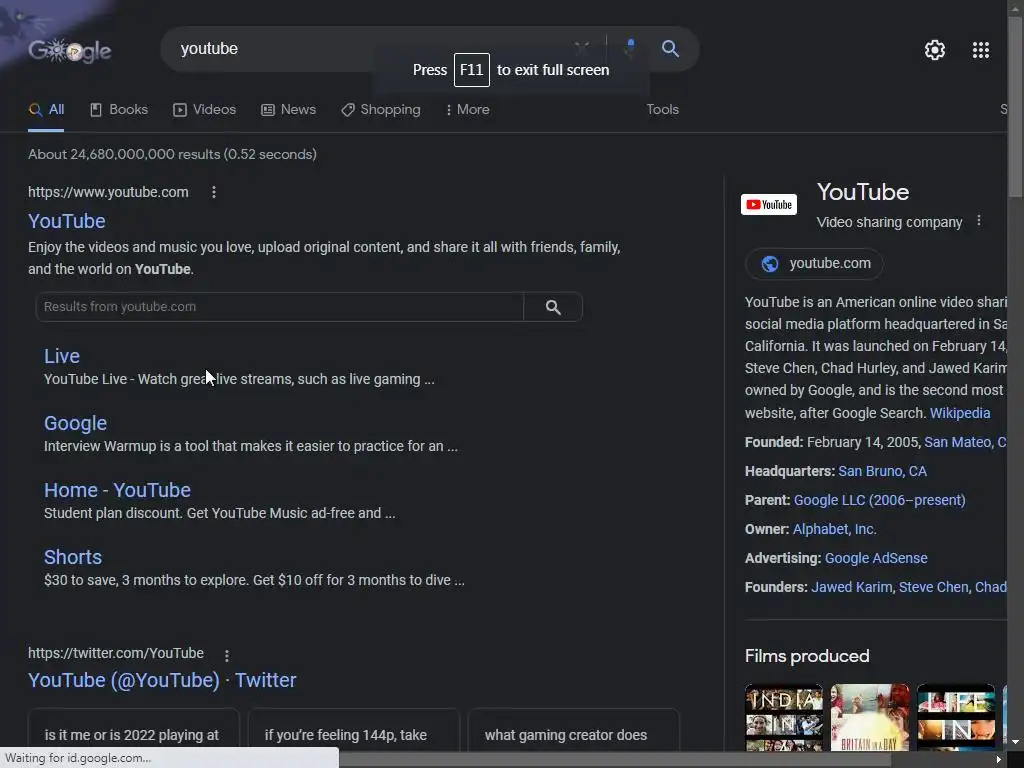Viewport: 1024px width, 768px height.
Task: Open YouTube (@YouTube) · Twitter result
Action: click(x=162, y=680)
